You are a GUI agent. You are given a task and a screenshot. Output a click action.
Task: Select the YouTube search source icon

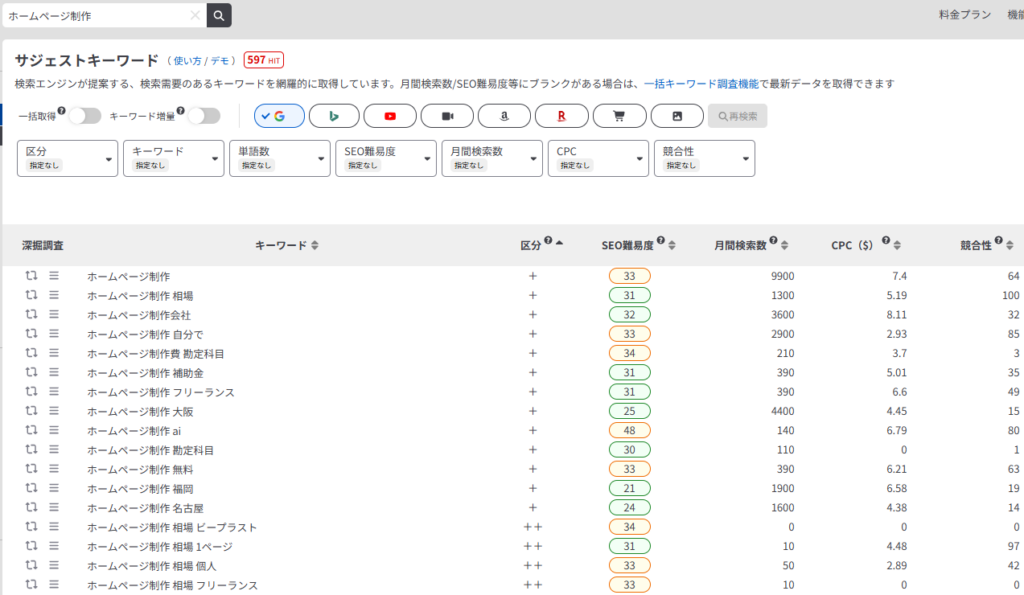pyautogui.click(x=390, y=116)
